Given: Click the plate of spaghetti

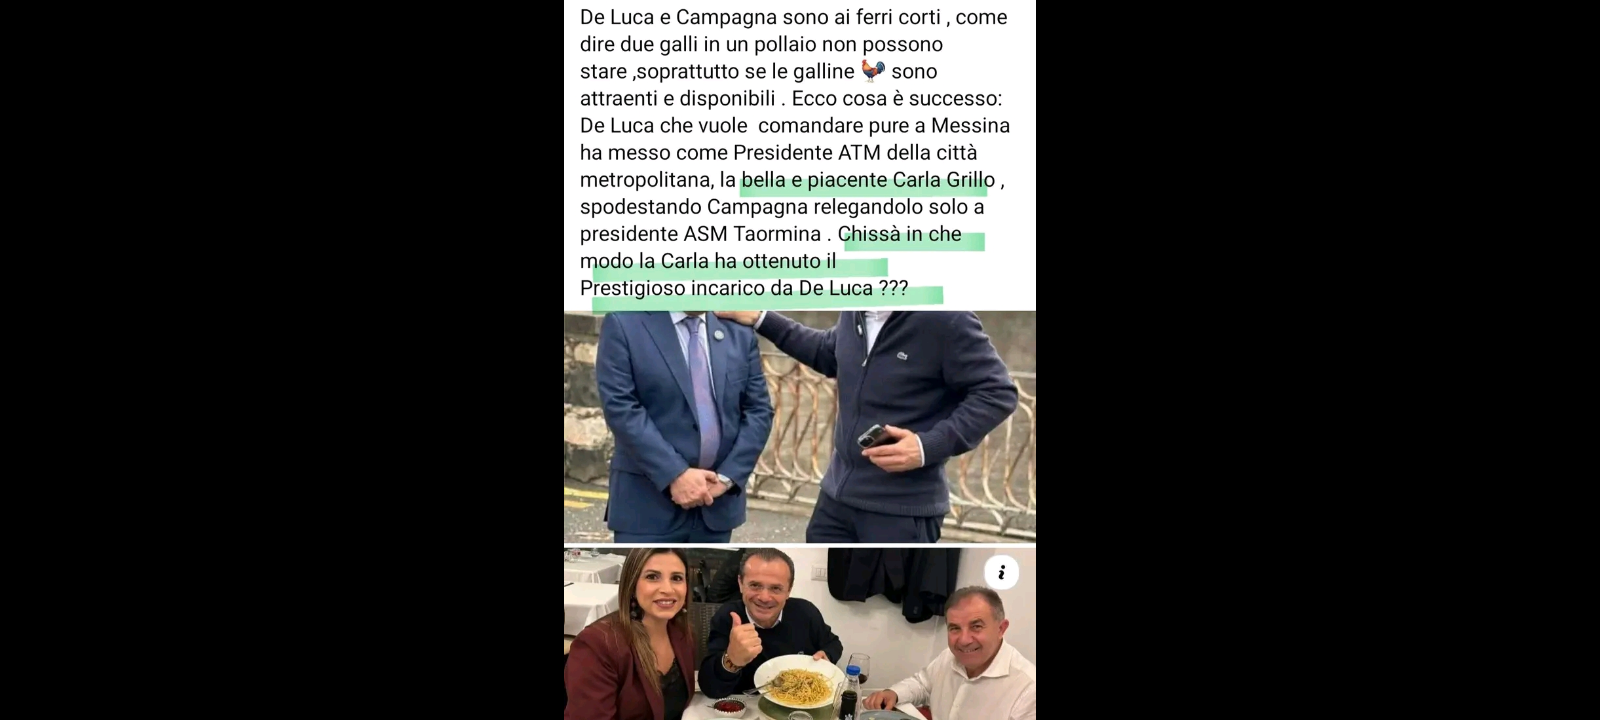Looking at the screenshot, I should 798,681.
